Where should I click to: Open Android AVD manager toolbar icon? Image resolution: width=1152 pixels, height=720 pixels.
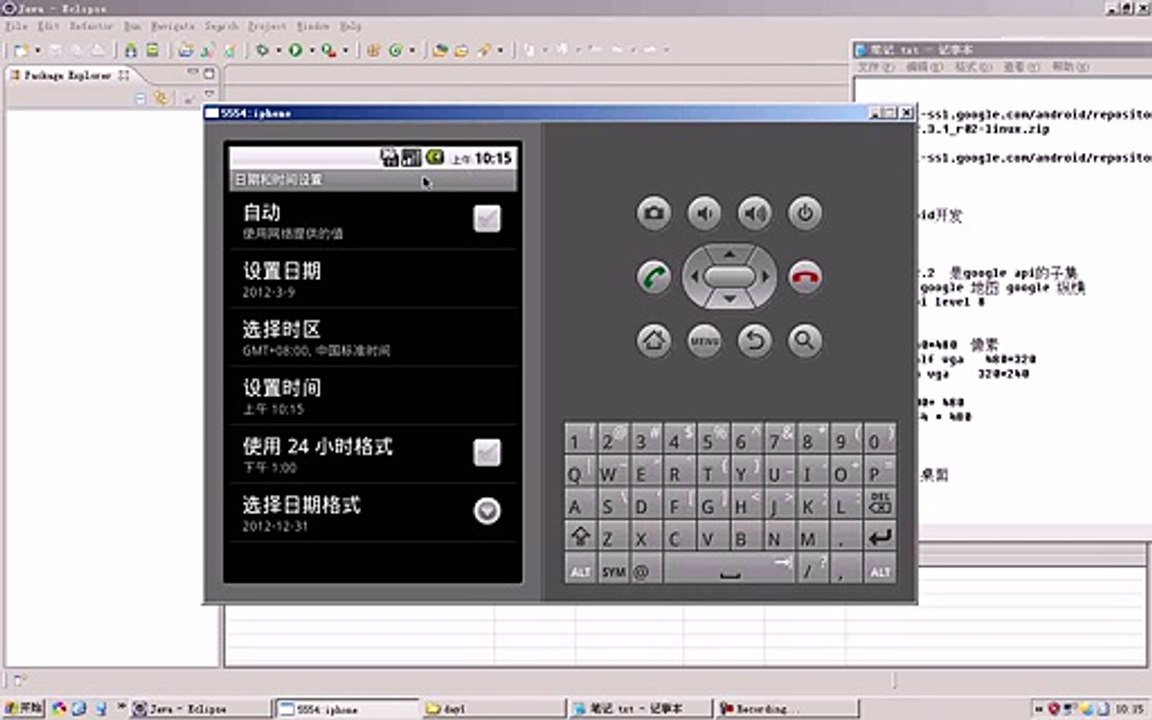pyautogui.click(x=152, y=50)
